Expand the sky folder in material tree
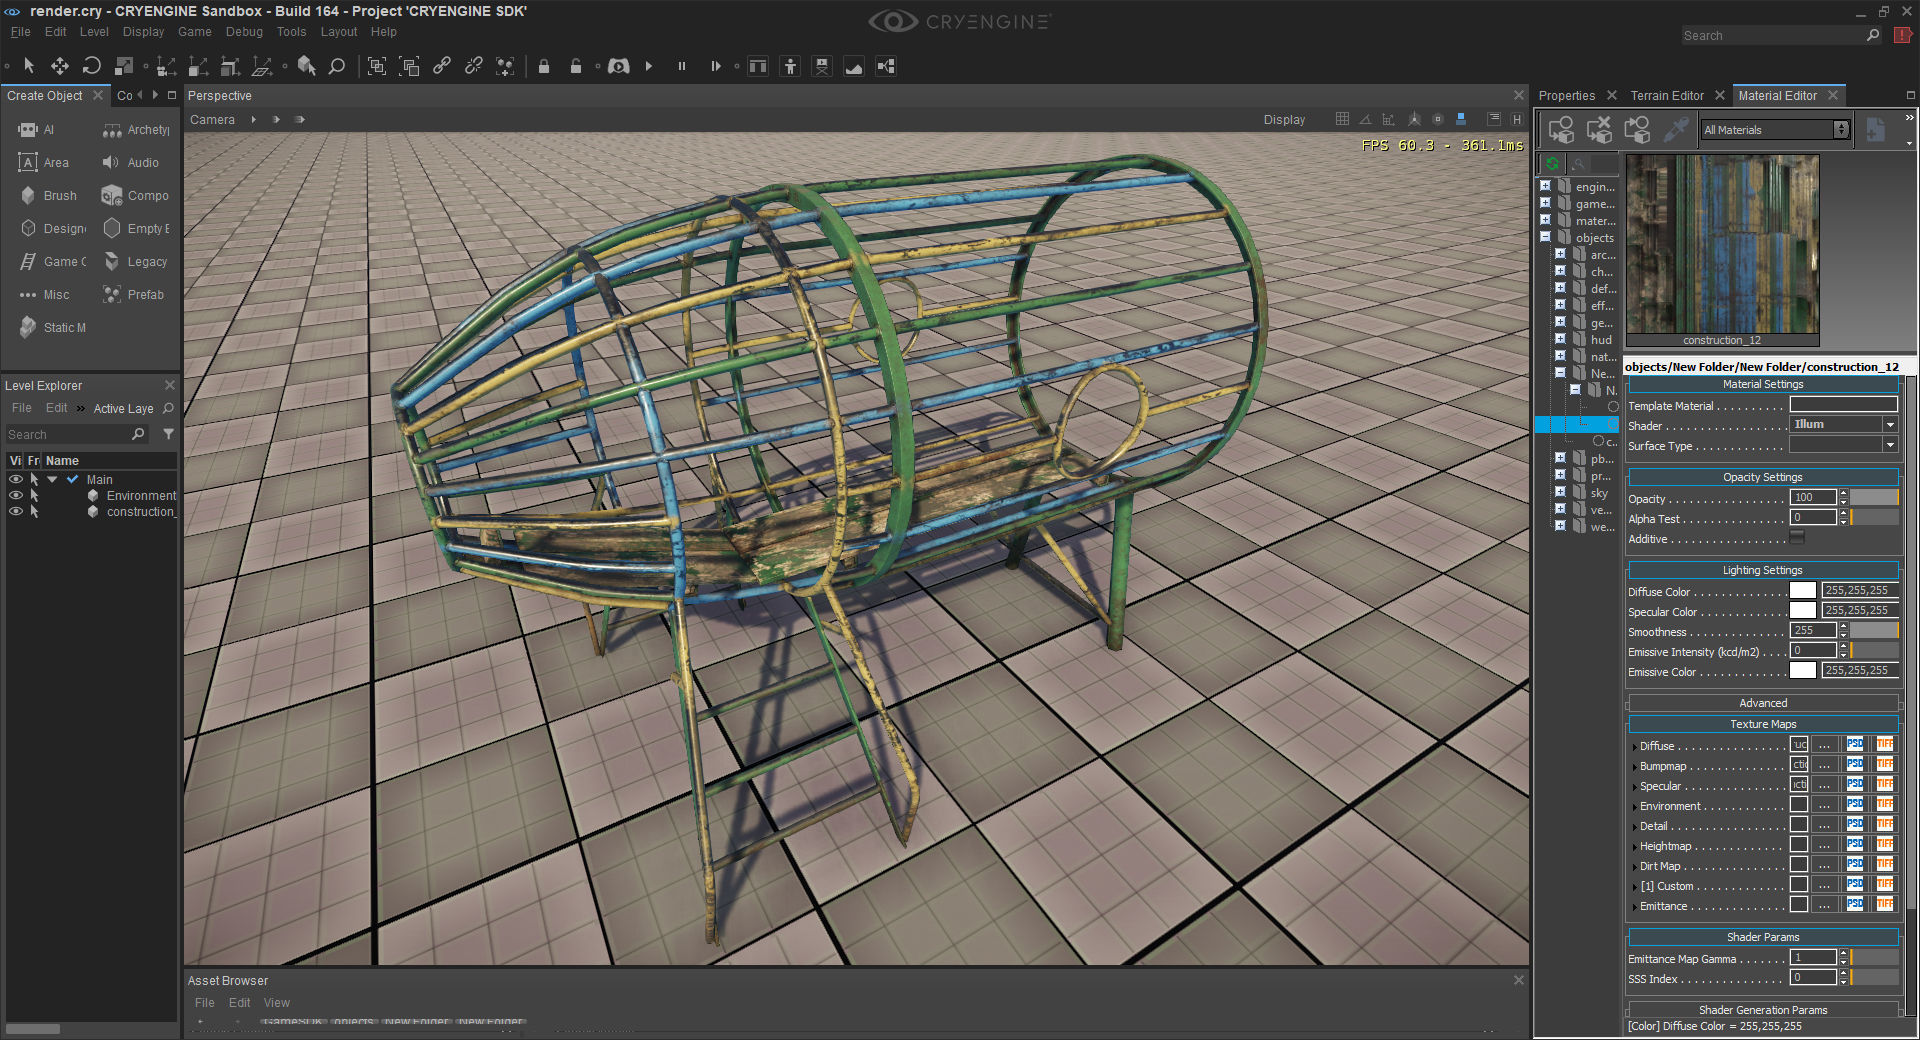Image resolution: width=1920 pixels, height=1040 pixels. click(1560, 492)
